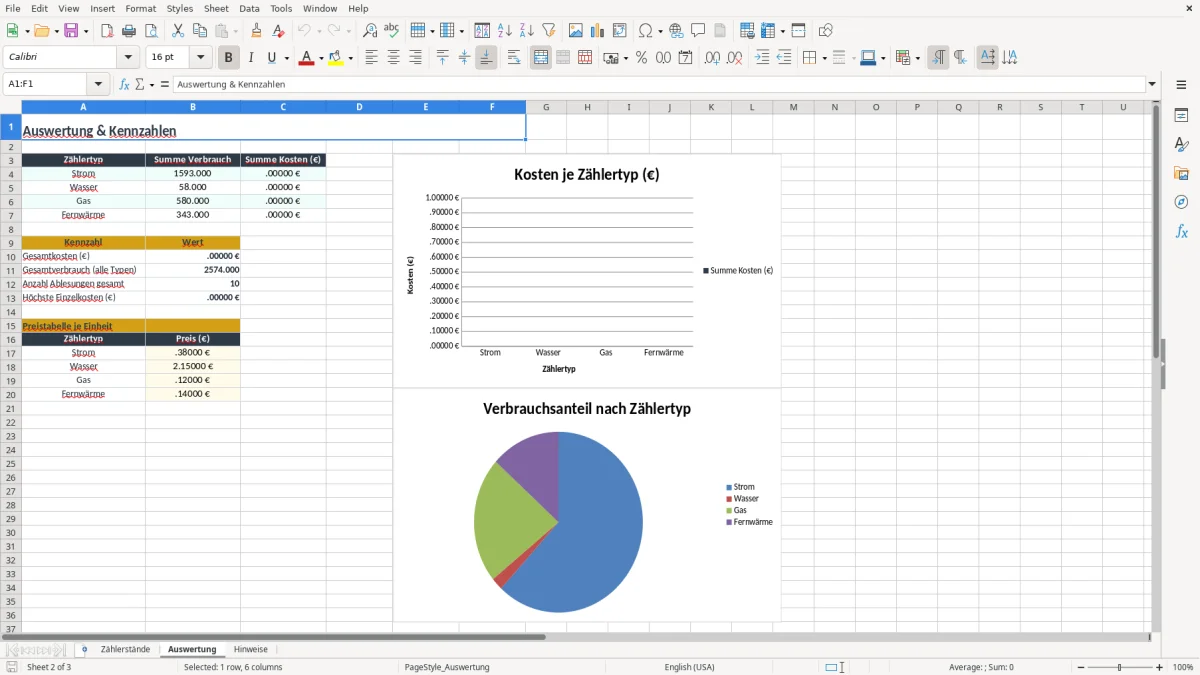Click the Cut scissors icon

178,31
